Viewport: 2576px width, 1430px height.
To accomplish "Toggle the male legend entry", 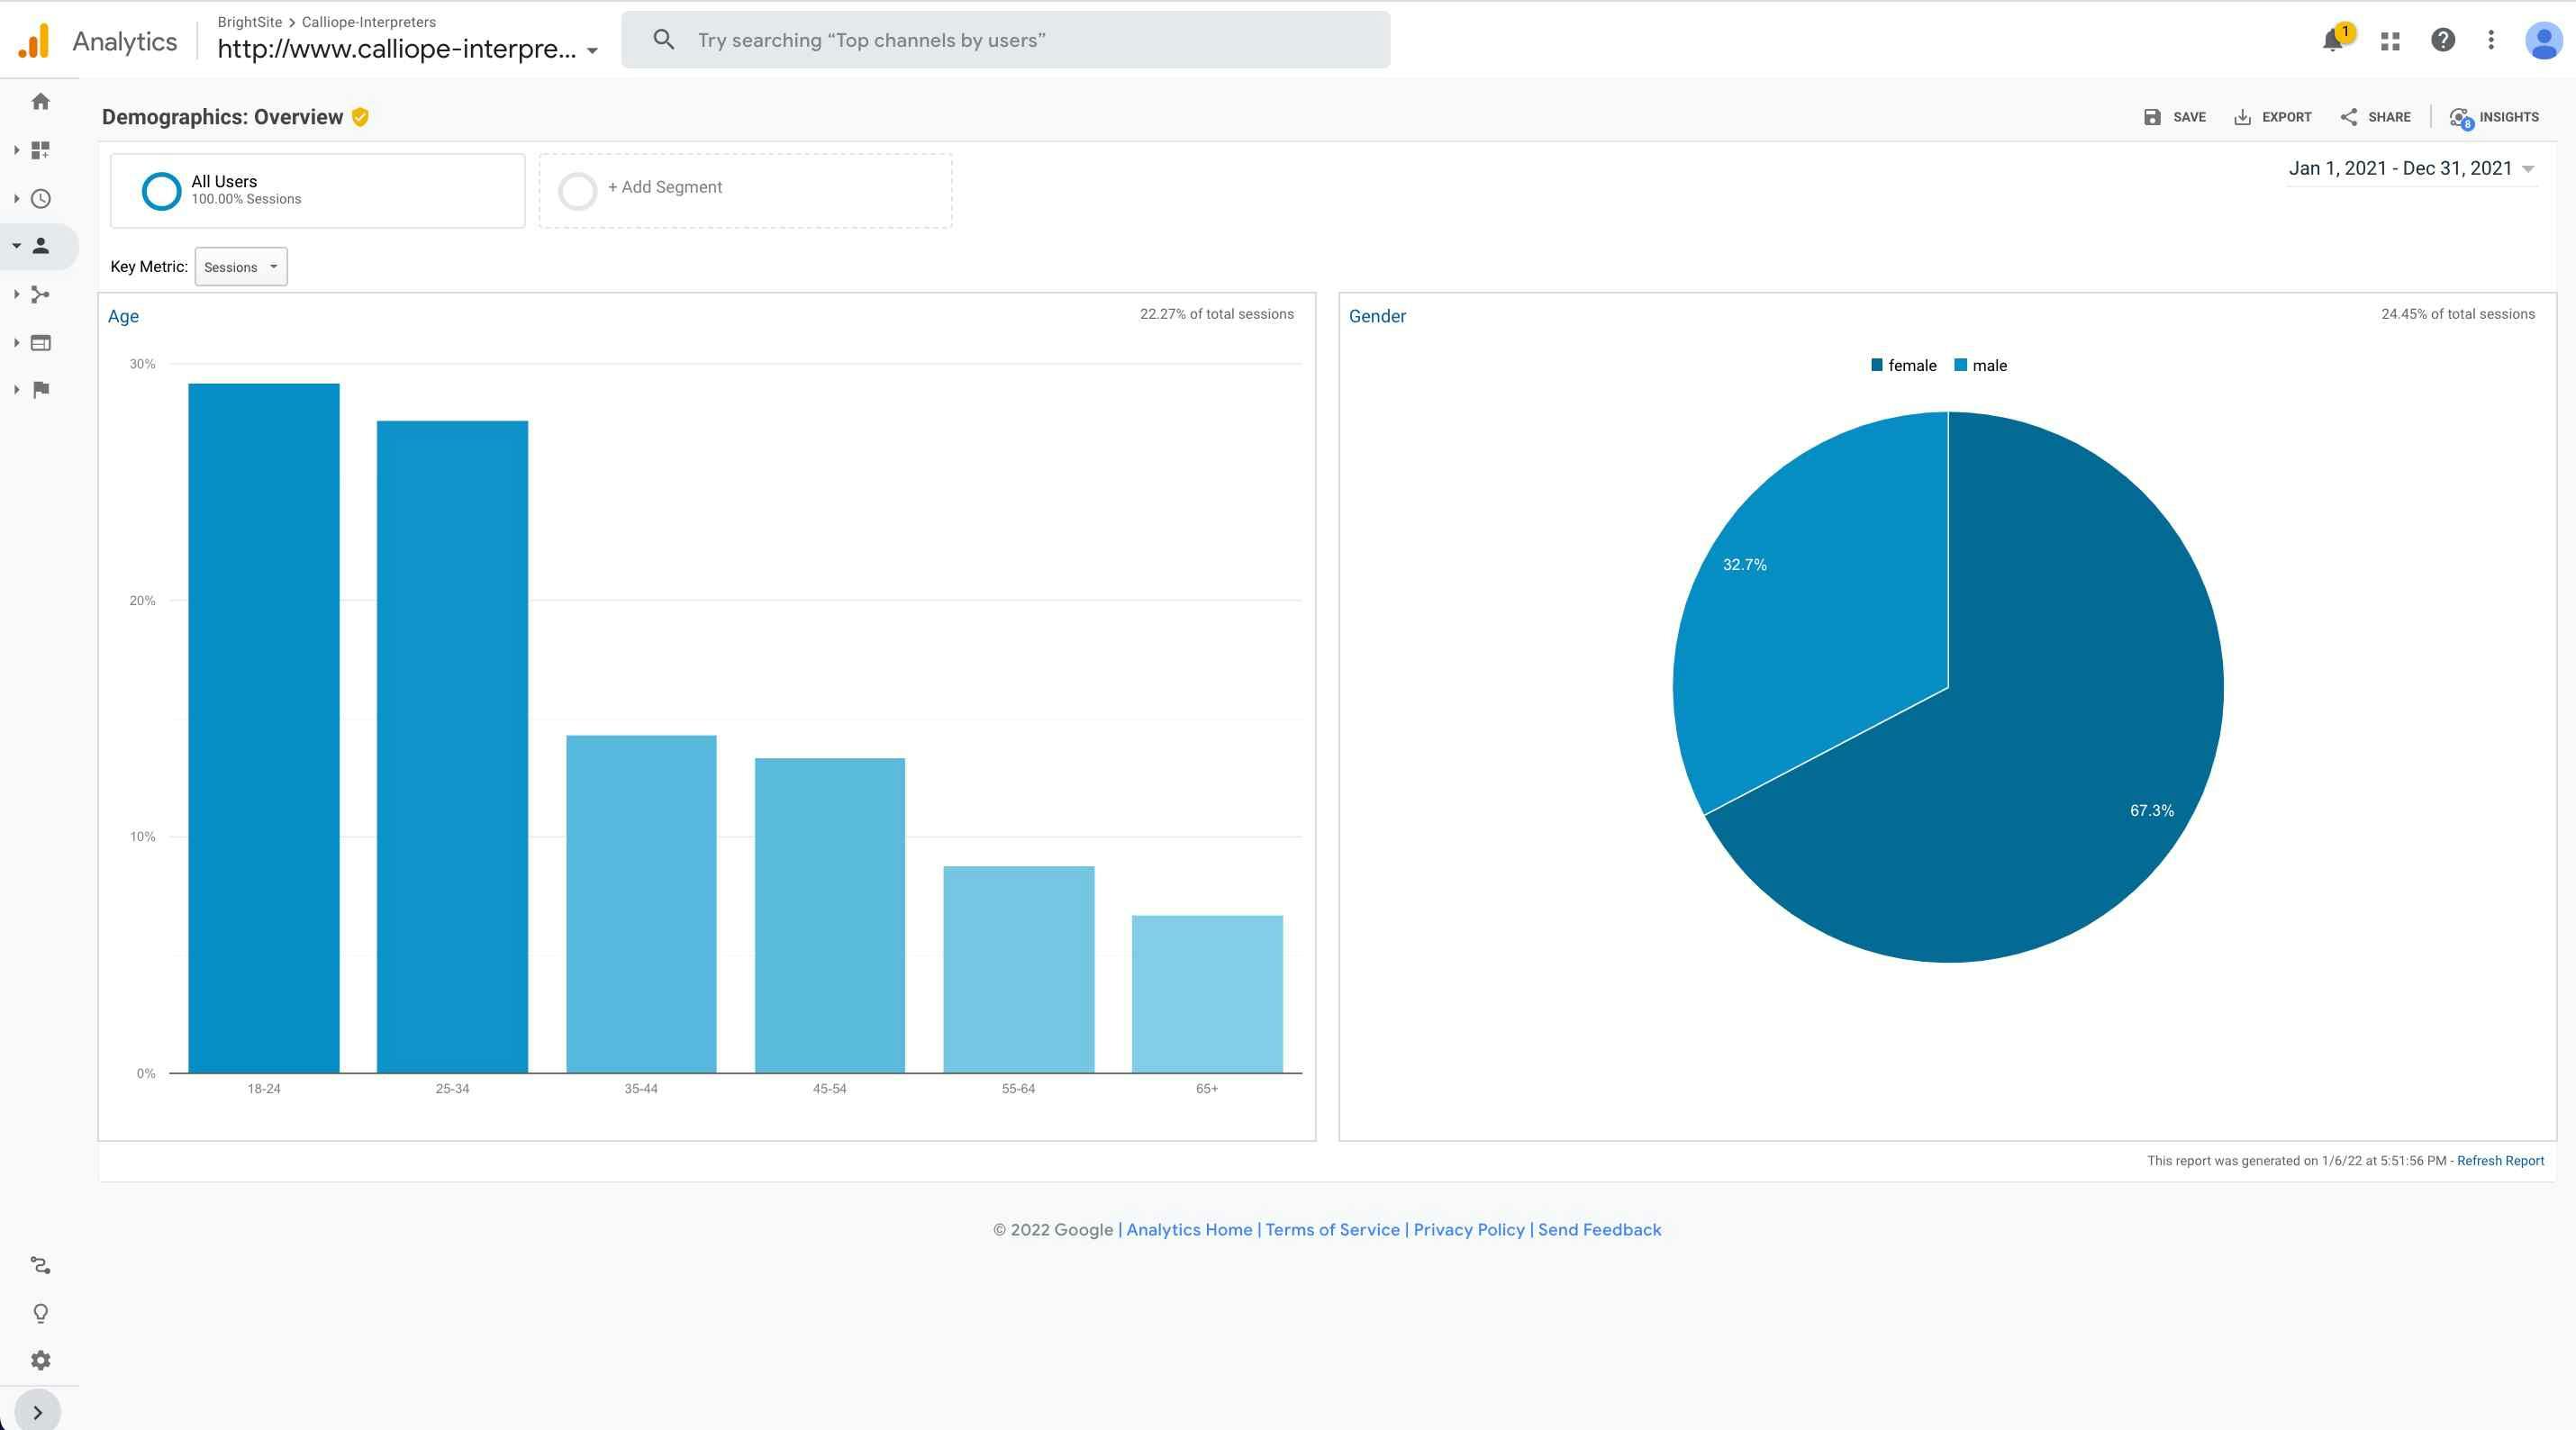I will [x=1981, y=365].
